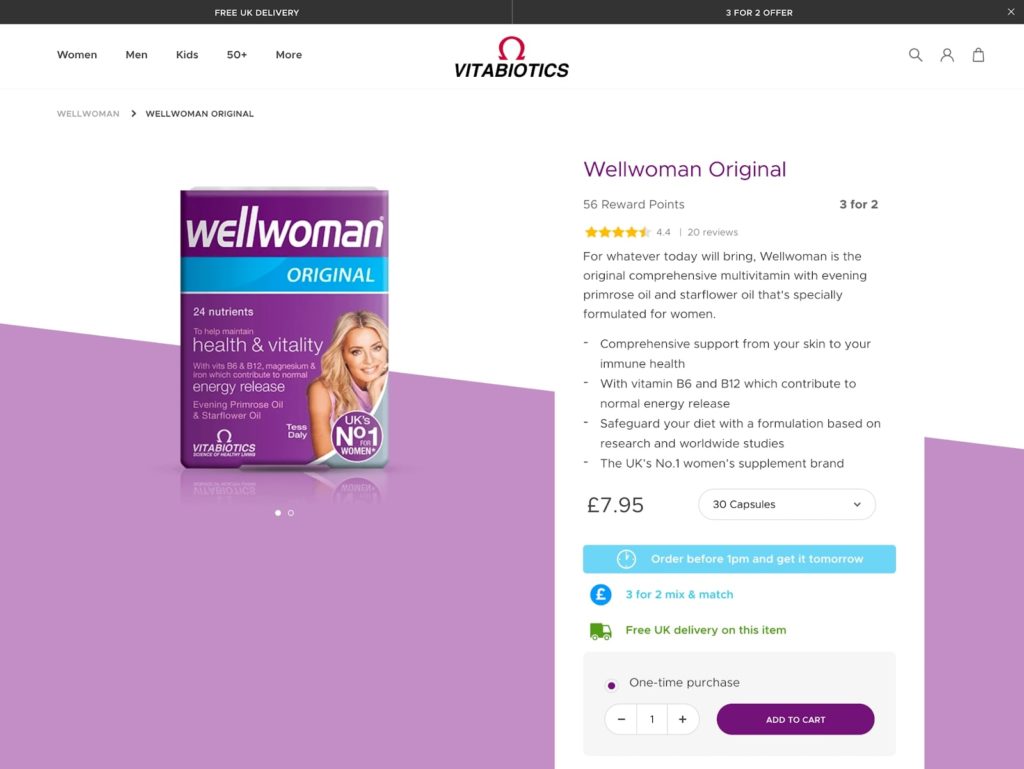Open the user account icon

click(x=947, y=55)
